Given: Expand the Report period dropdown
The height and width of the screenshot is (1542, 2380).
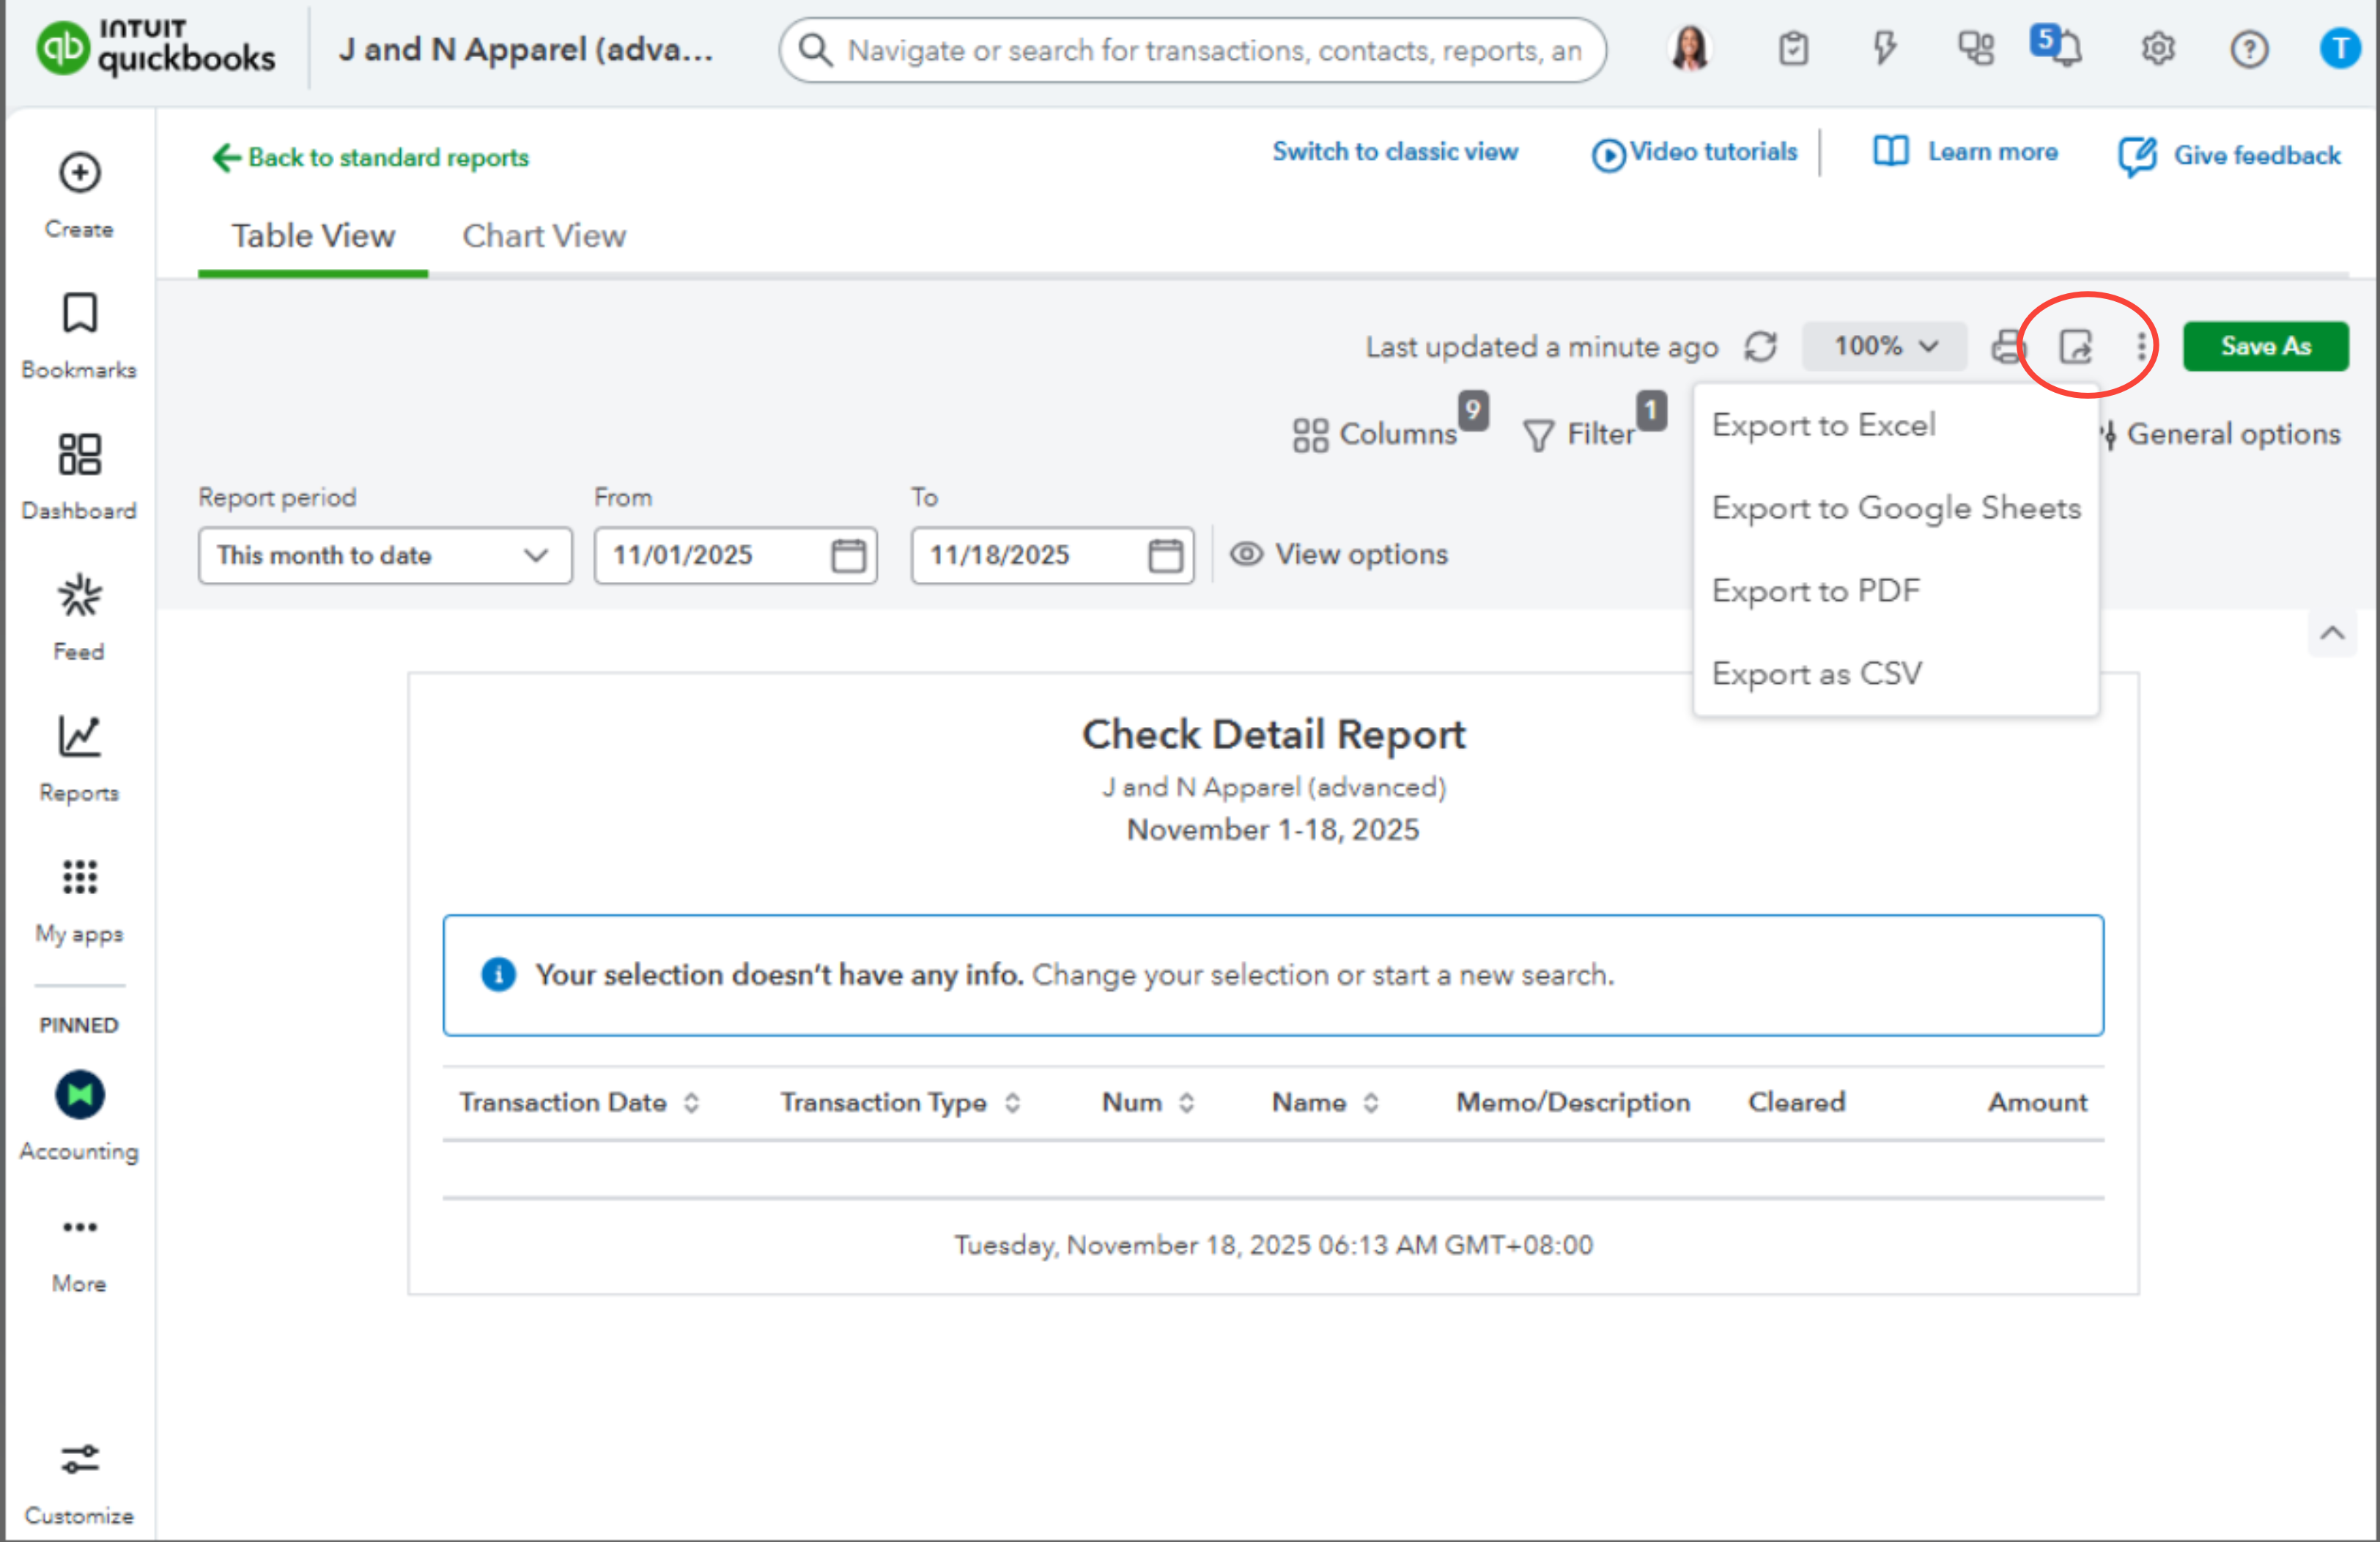Looking at the screenshot, I should coord(384,555).
